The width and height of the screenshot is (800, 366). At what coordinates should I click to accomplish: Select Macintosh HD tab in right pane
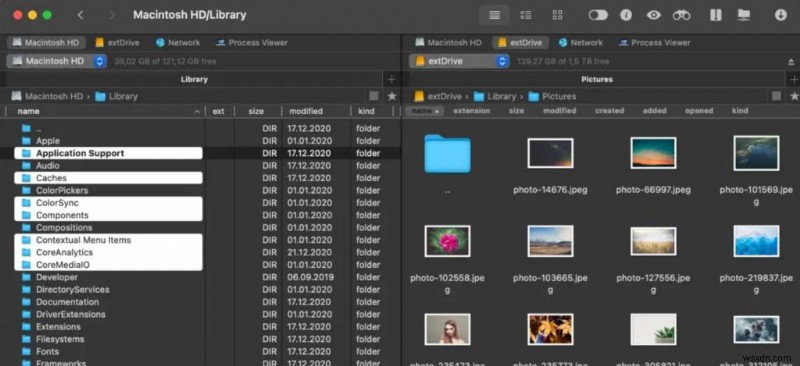click(x=448, y=42)
